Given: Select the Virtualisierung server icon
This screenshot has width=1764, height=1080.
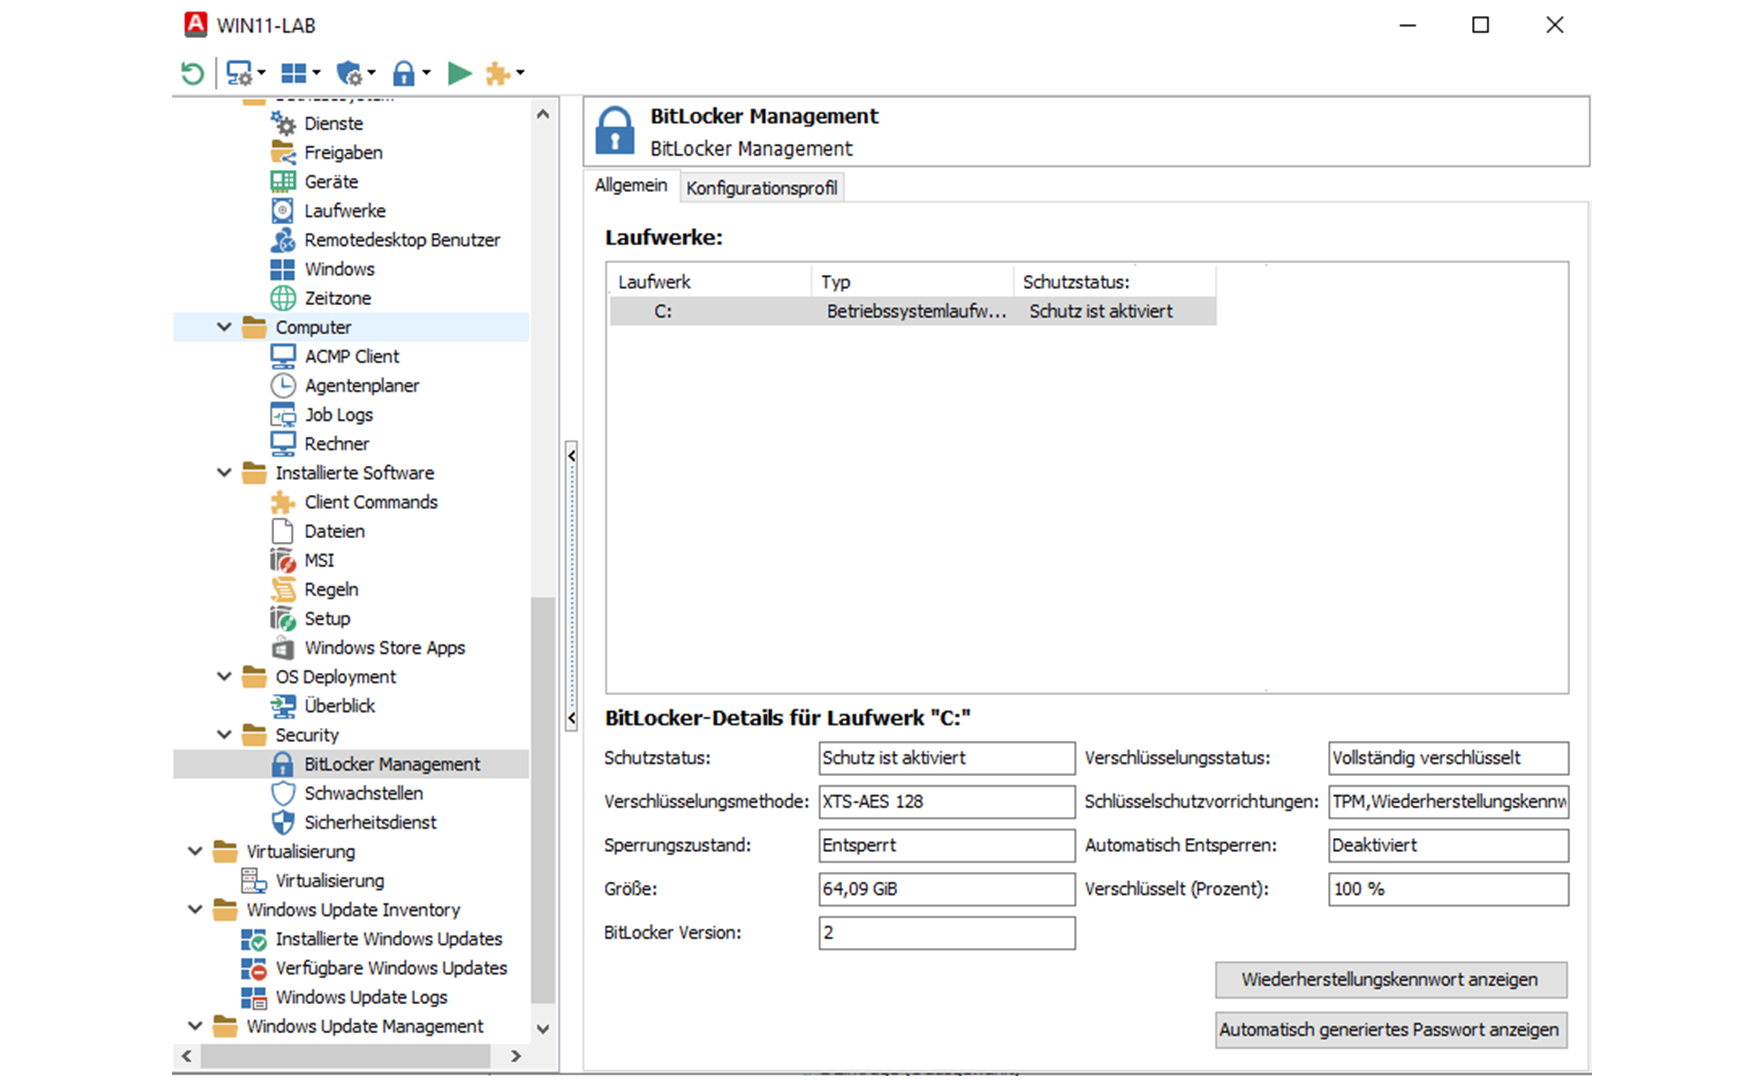Looking at the screenshot, I should [254, 880].
